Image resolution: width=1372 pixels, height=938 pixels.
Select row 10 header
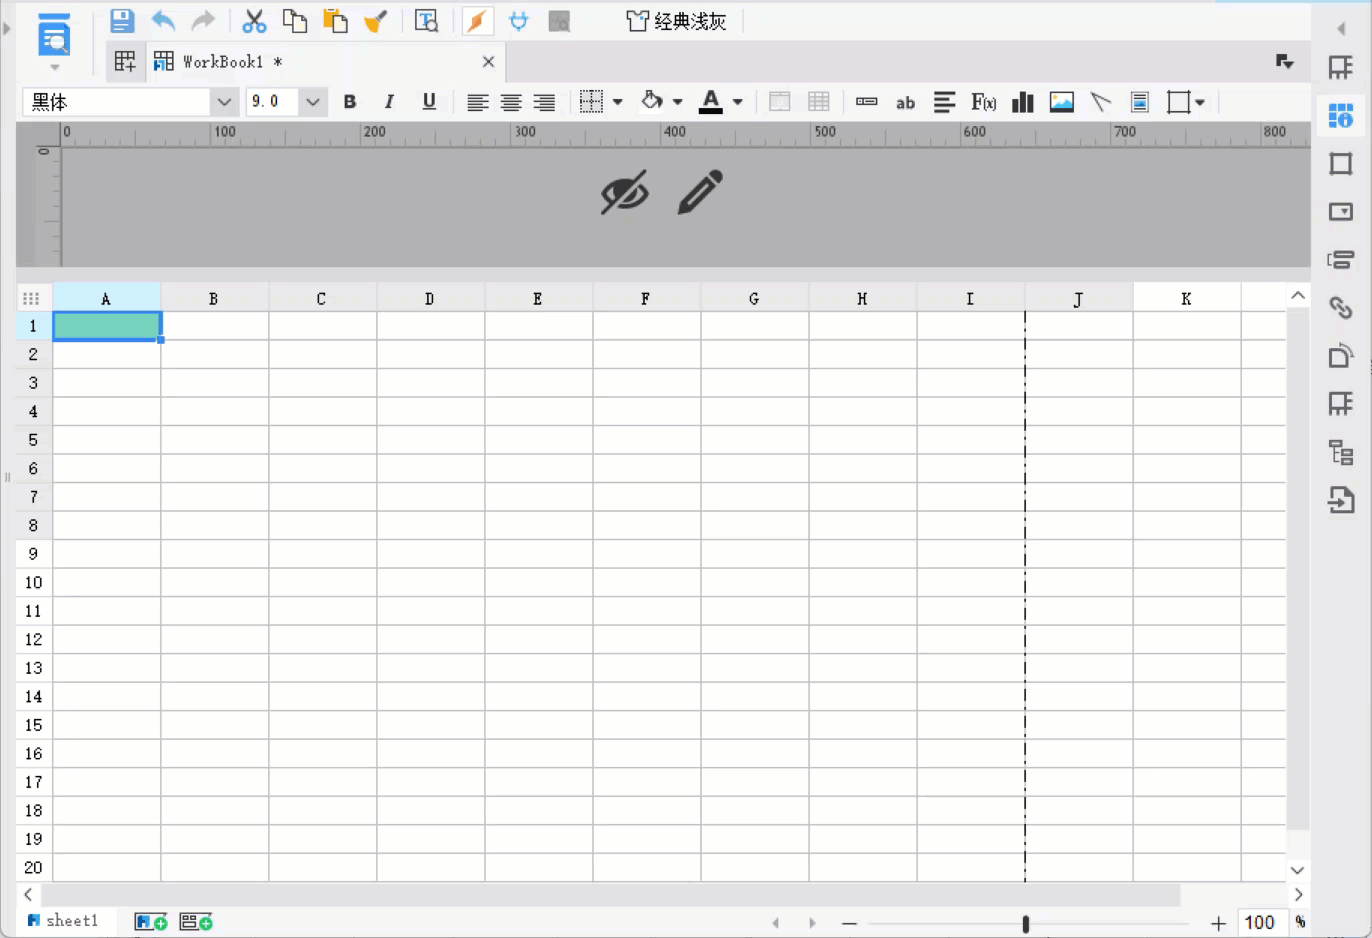(34, 582)
